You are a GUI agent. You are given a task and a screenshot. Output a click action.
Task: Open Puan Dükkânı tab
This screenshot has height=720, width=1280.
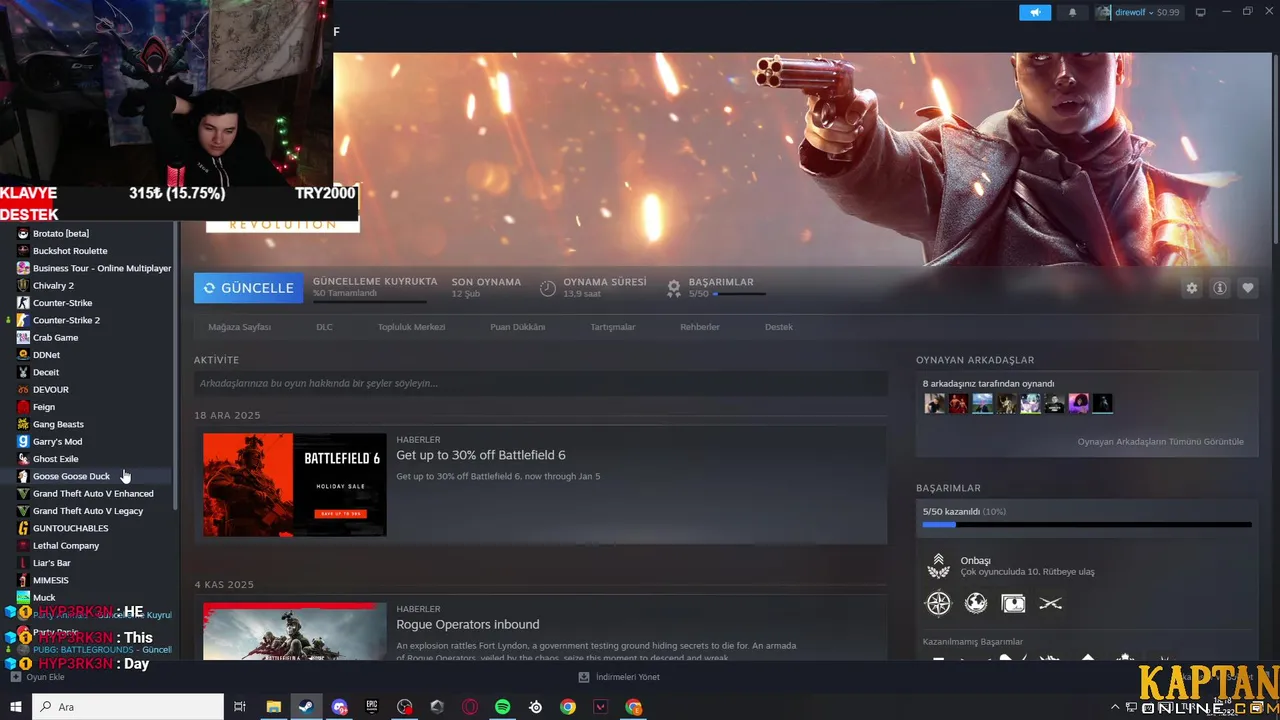(517, 327)
